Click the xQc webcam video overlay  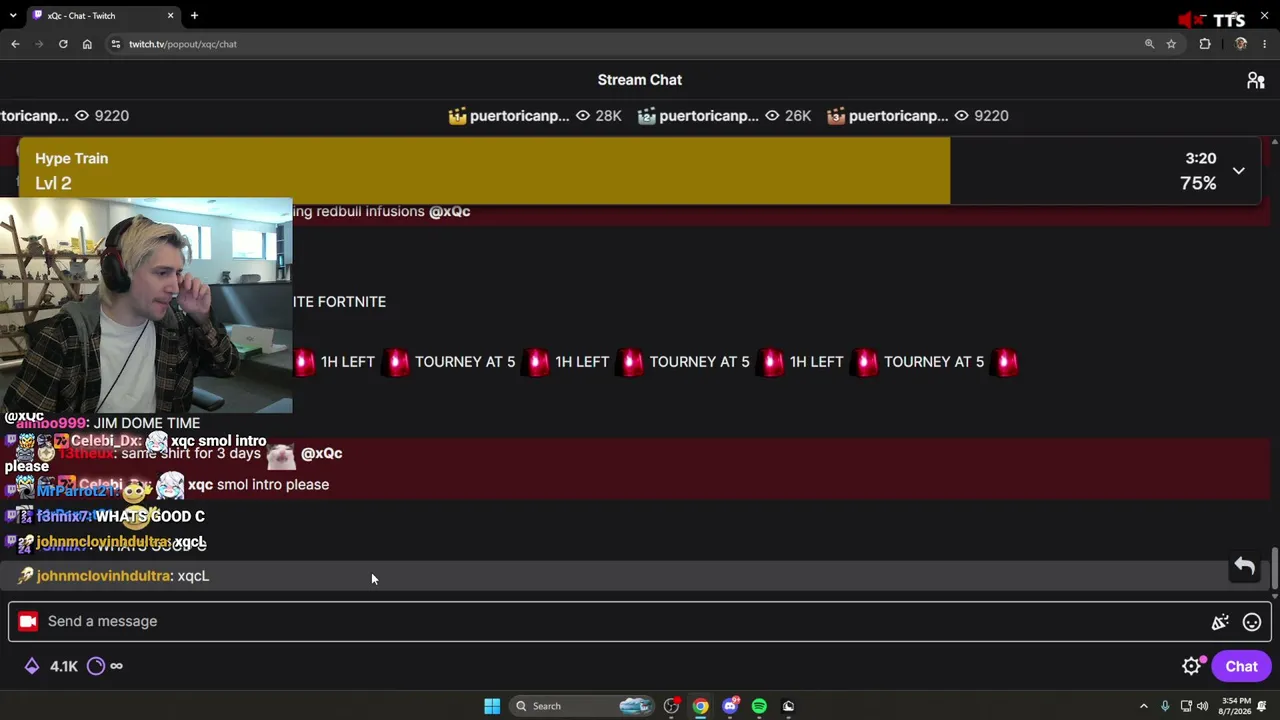146,306
